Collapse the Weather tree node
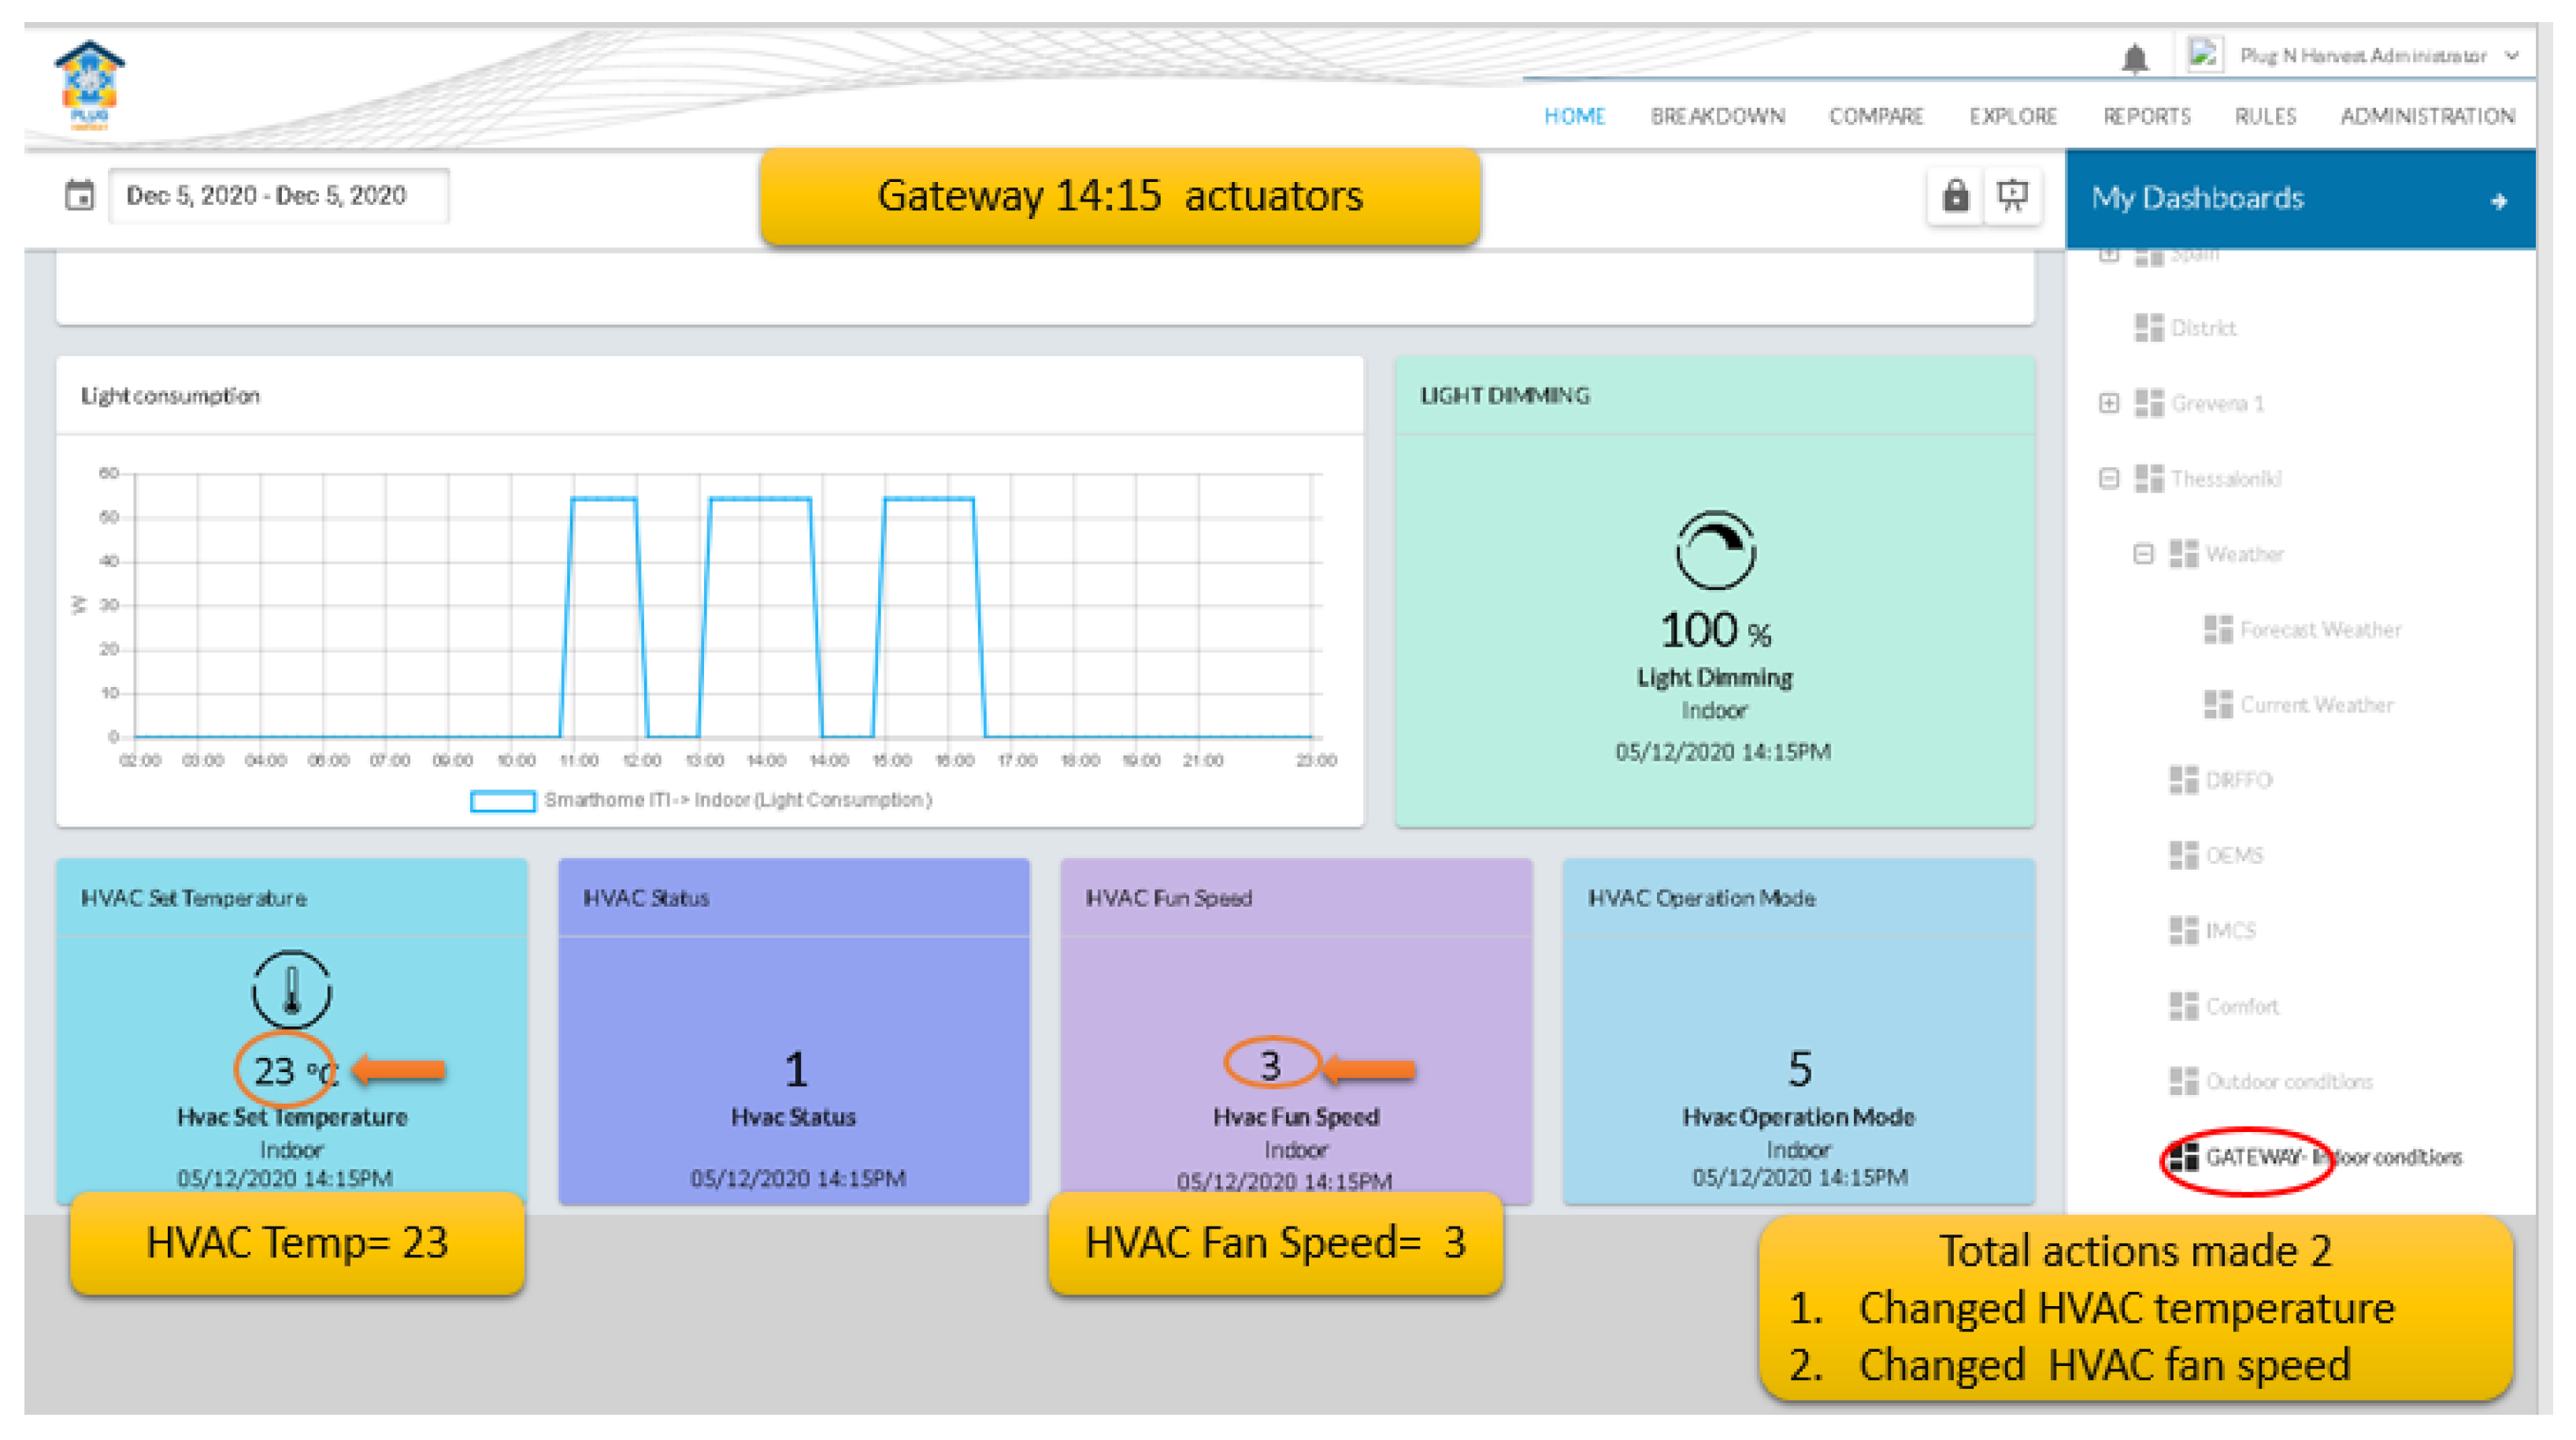 coord(2143,554)
